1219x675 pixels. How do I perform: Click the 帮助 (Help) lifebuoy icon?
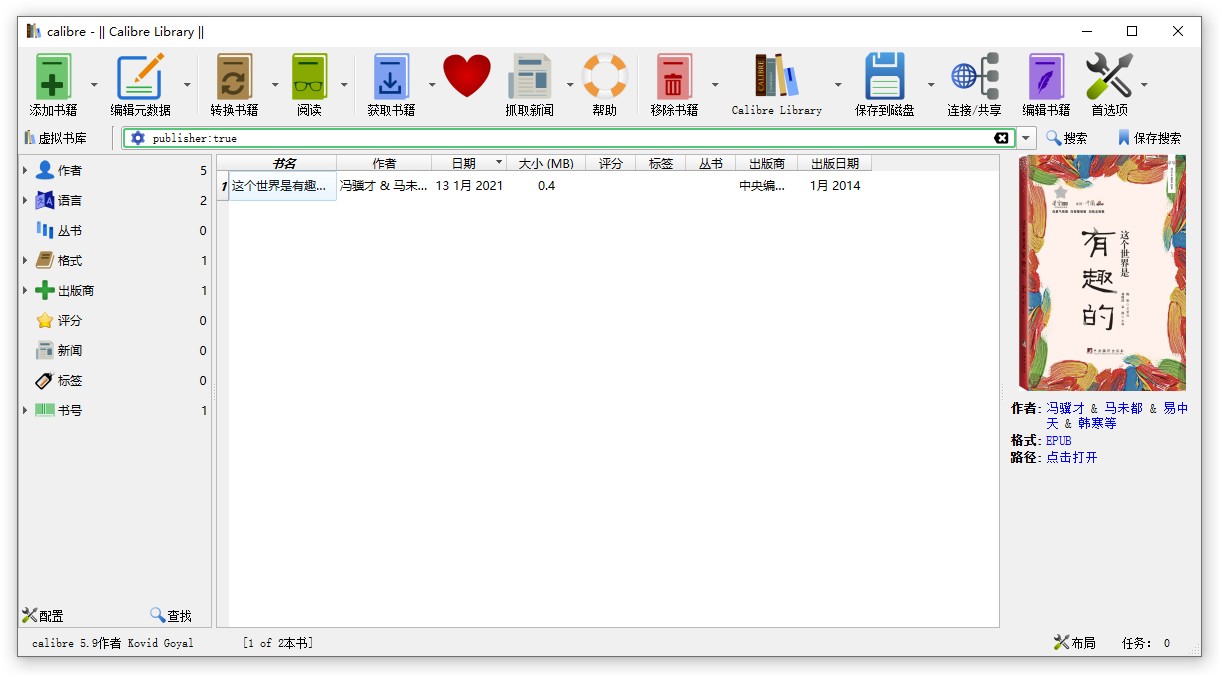[604, 76]
